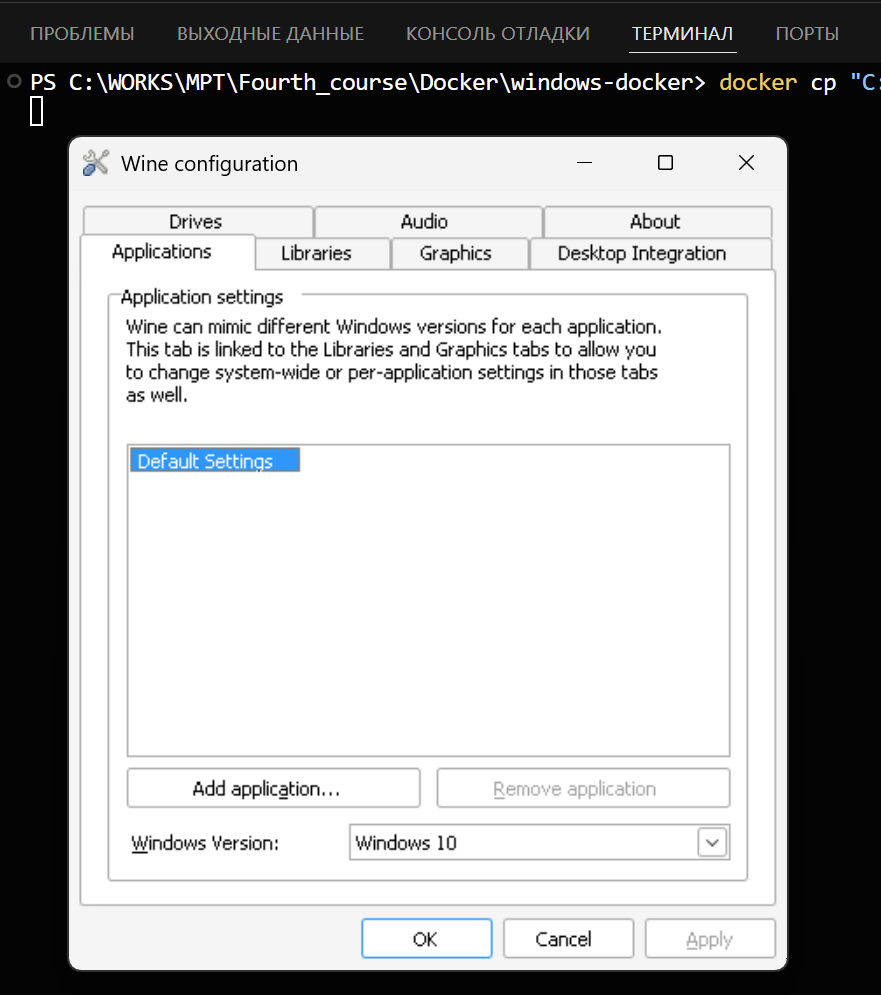
Task: Click the Wine configuration title bar icon
Action: coord(96,163)
